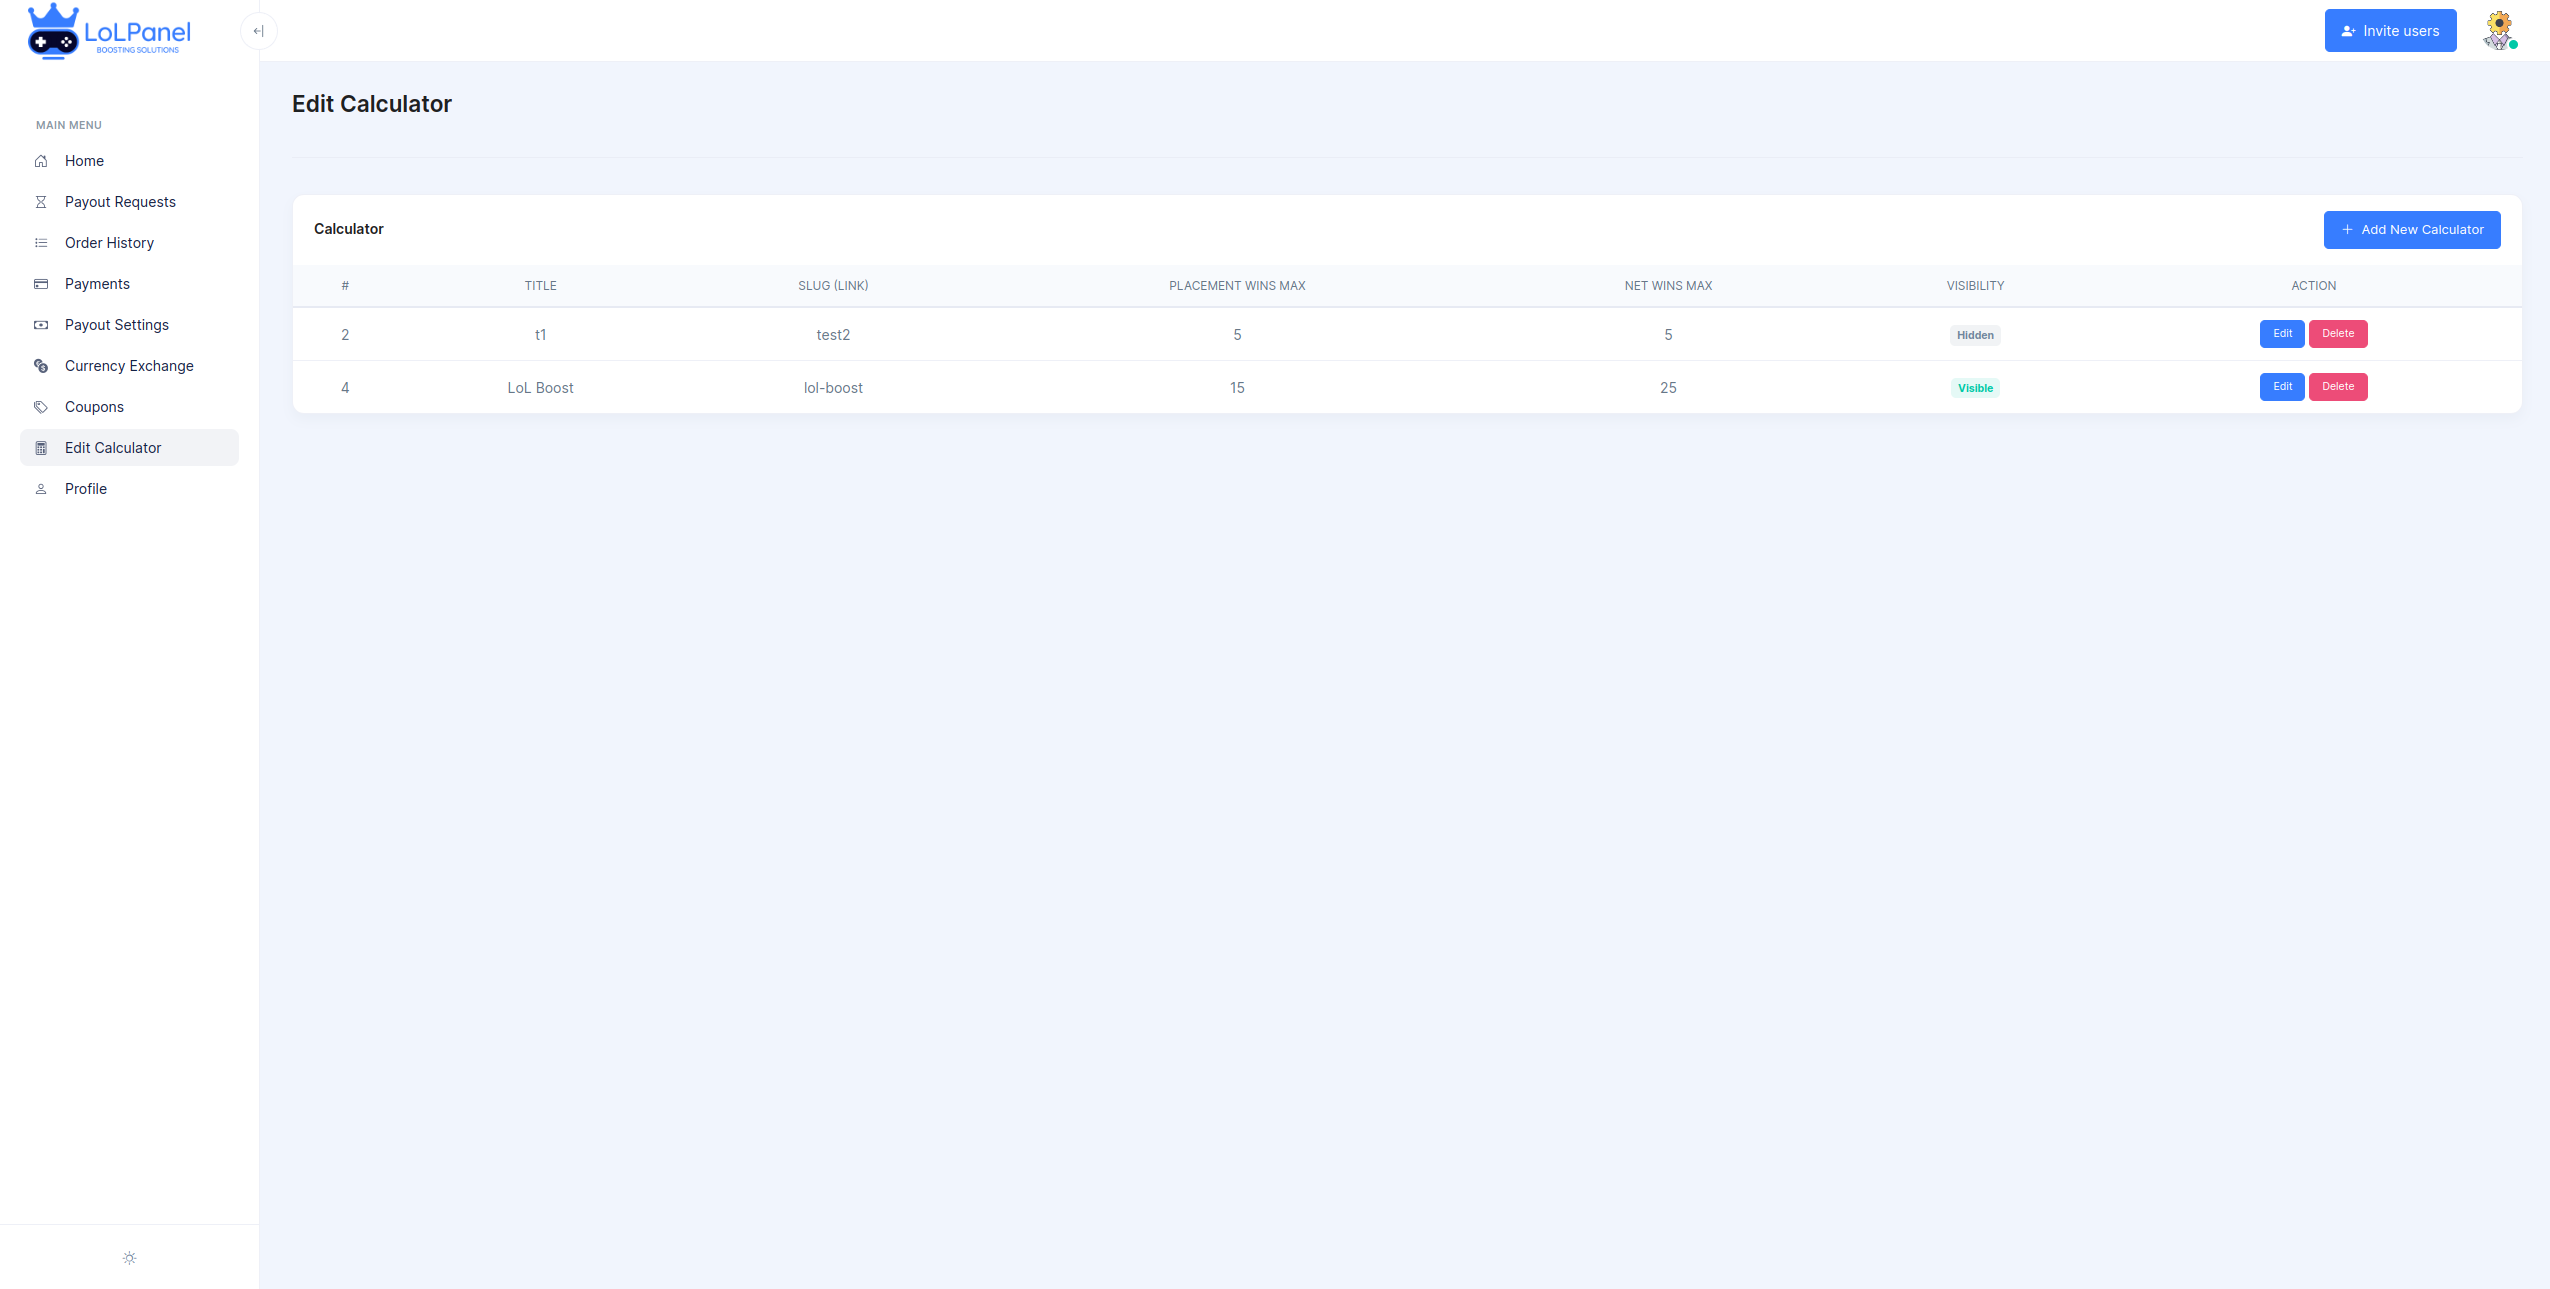2550x1289 pixels.
Task: Click the Order History list icon
Action: (41, 243)
